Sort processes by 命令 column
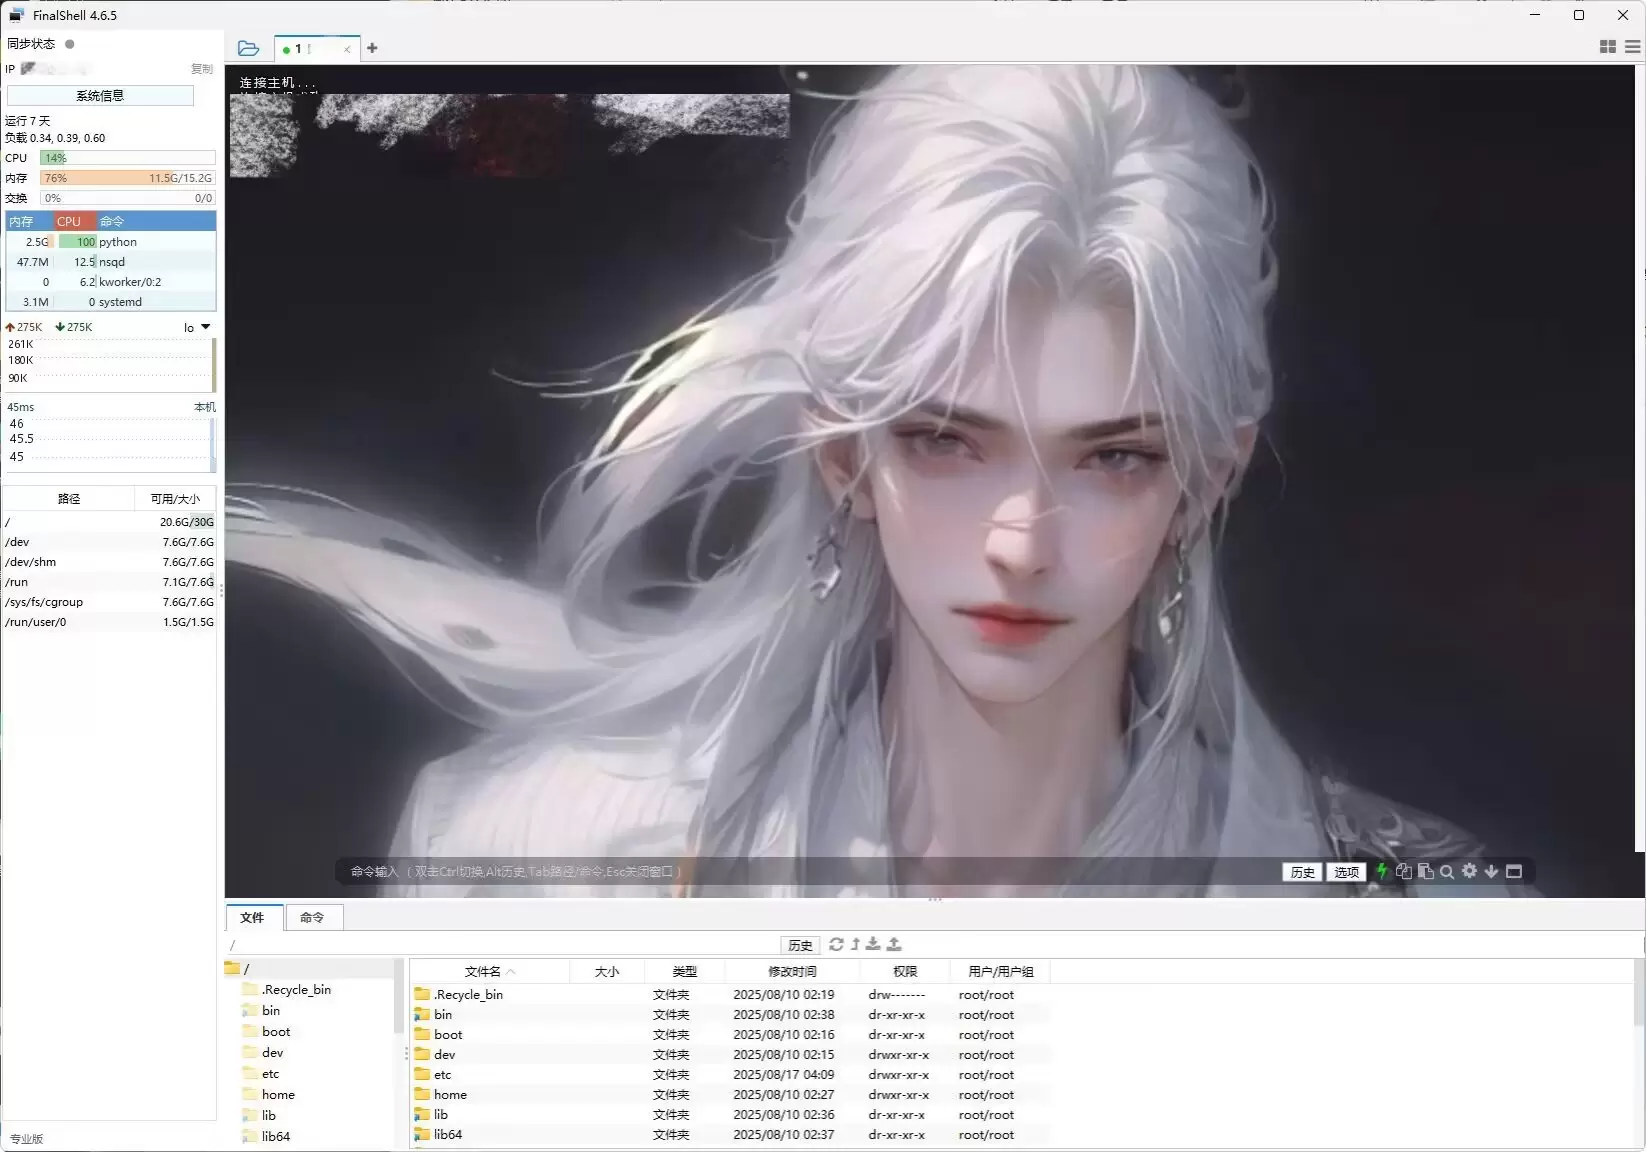The width and height of the screenshot is (1646, 1152). 156,222
